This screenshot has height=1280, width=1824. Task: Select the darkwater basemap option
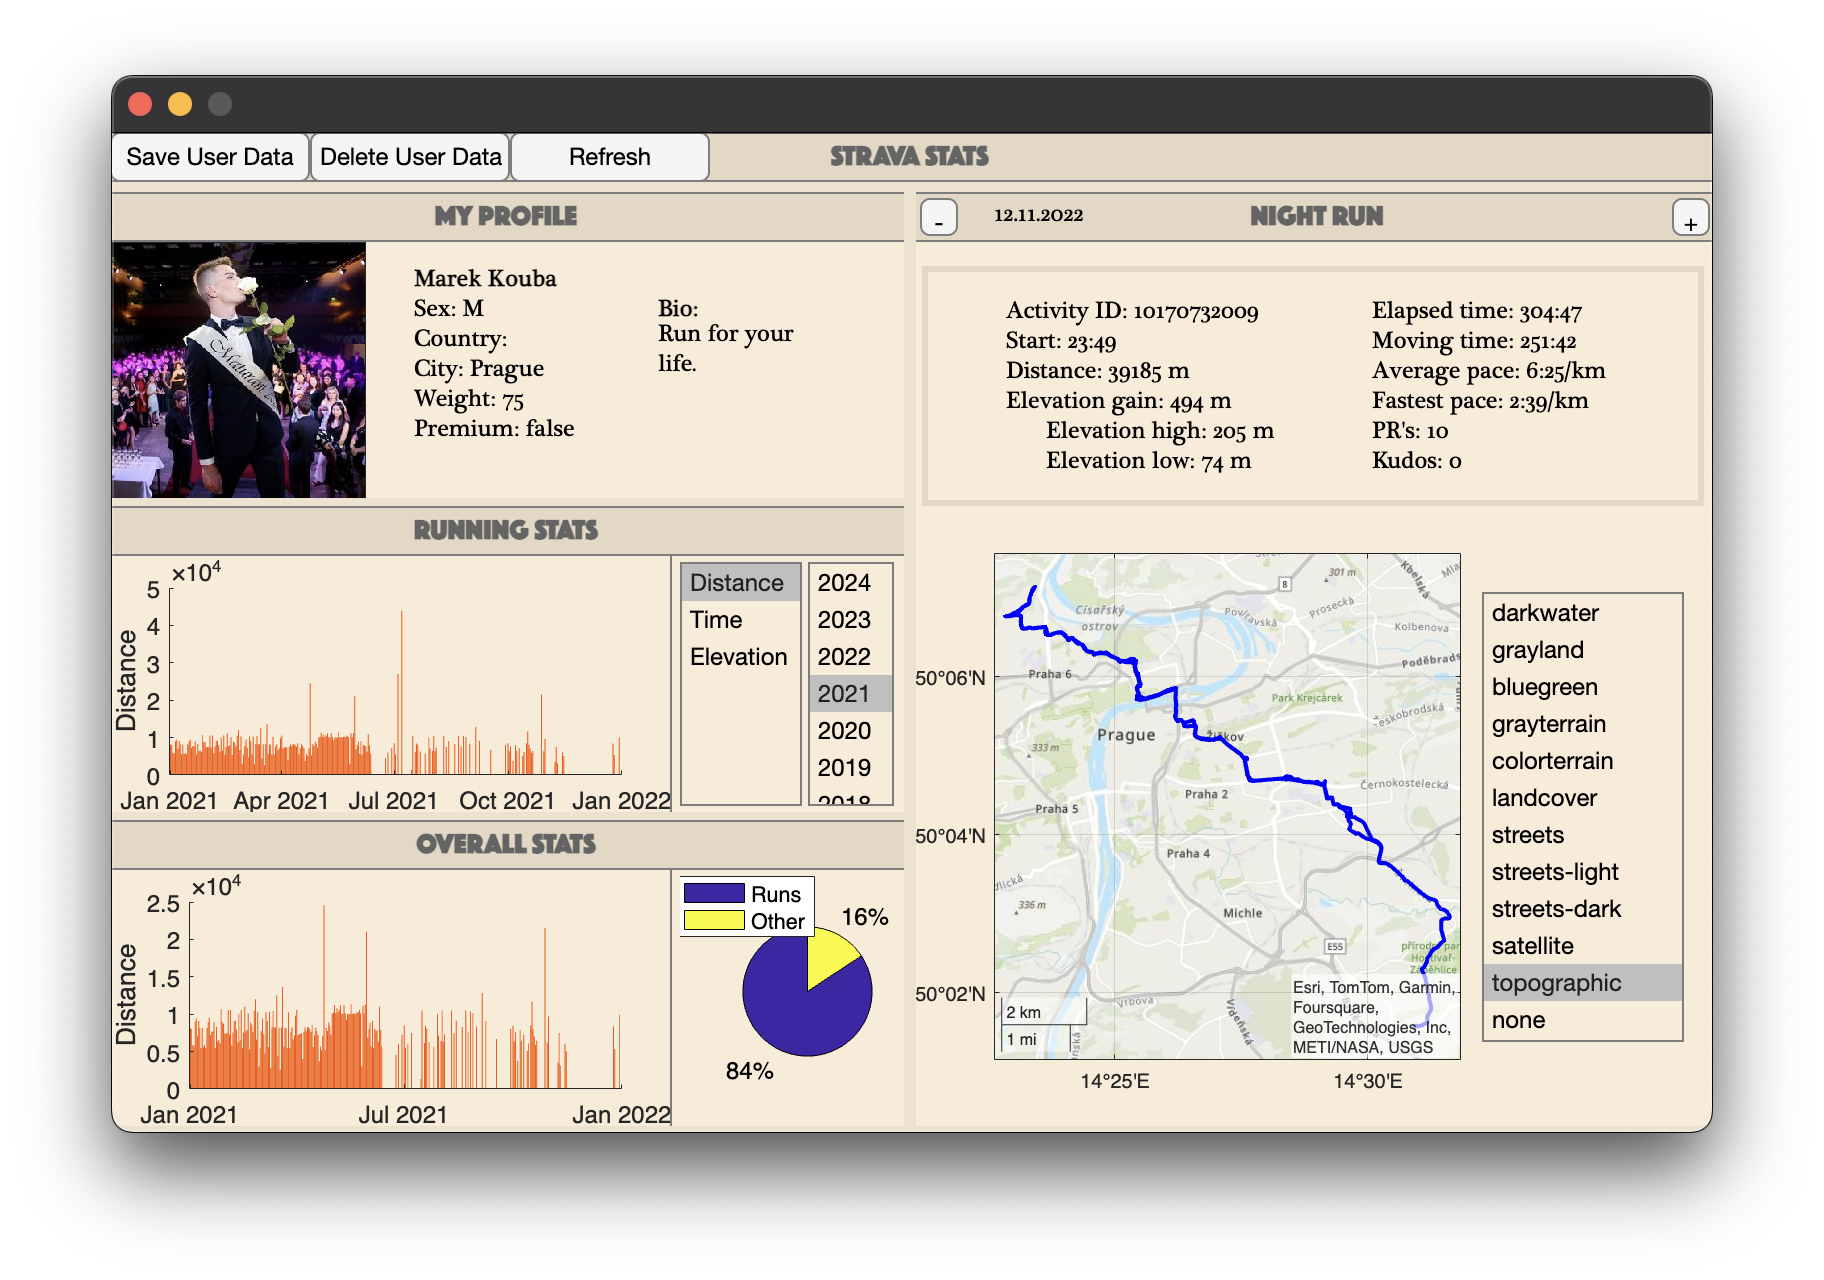[1545, 613]
